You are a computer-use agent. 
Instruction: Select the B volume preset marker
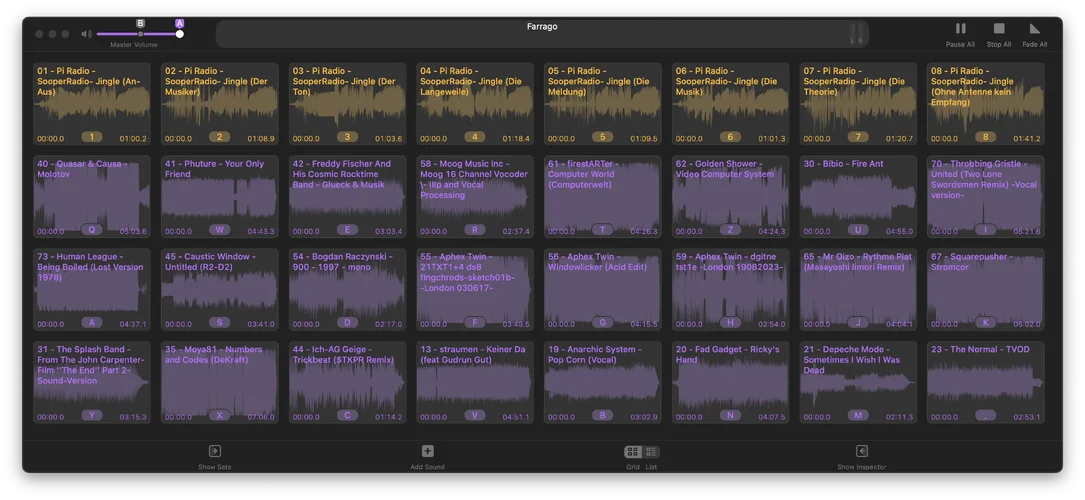pos(140,23)
